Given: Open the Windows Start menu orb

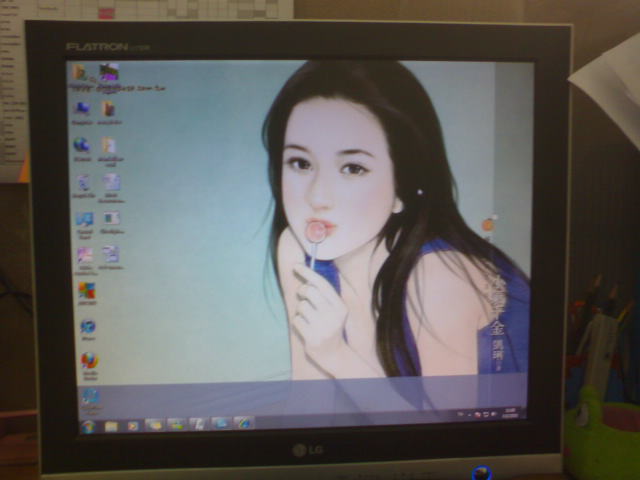Looking at the screenshot, I should click(x=88, y=425).
